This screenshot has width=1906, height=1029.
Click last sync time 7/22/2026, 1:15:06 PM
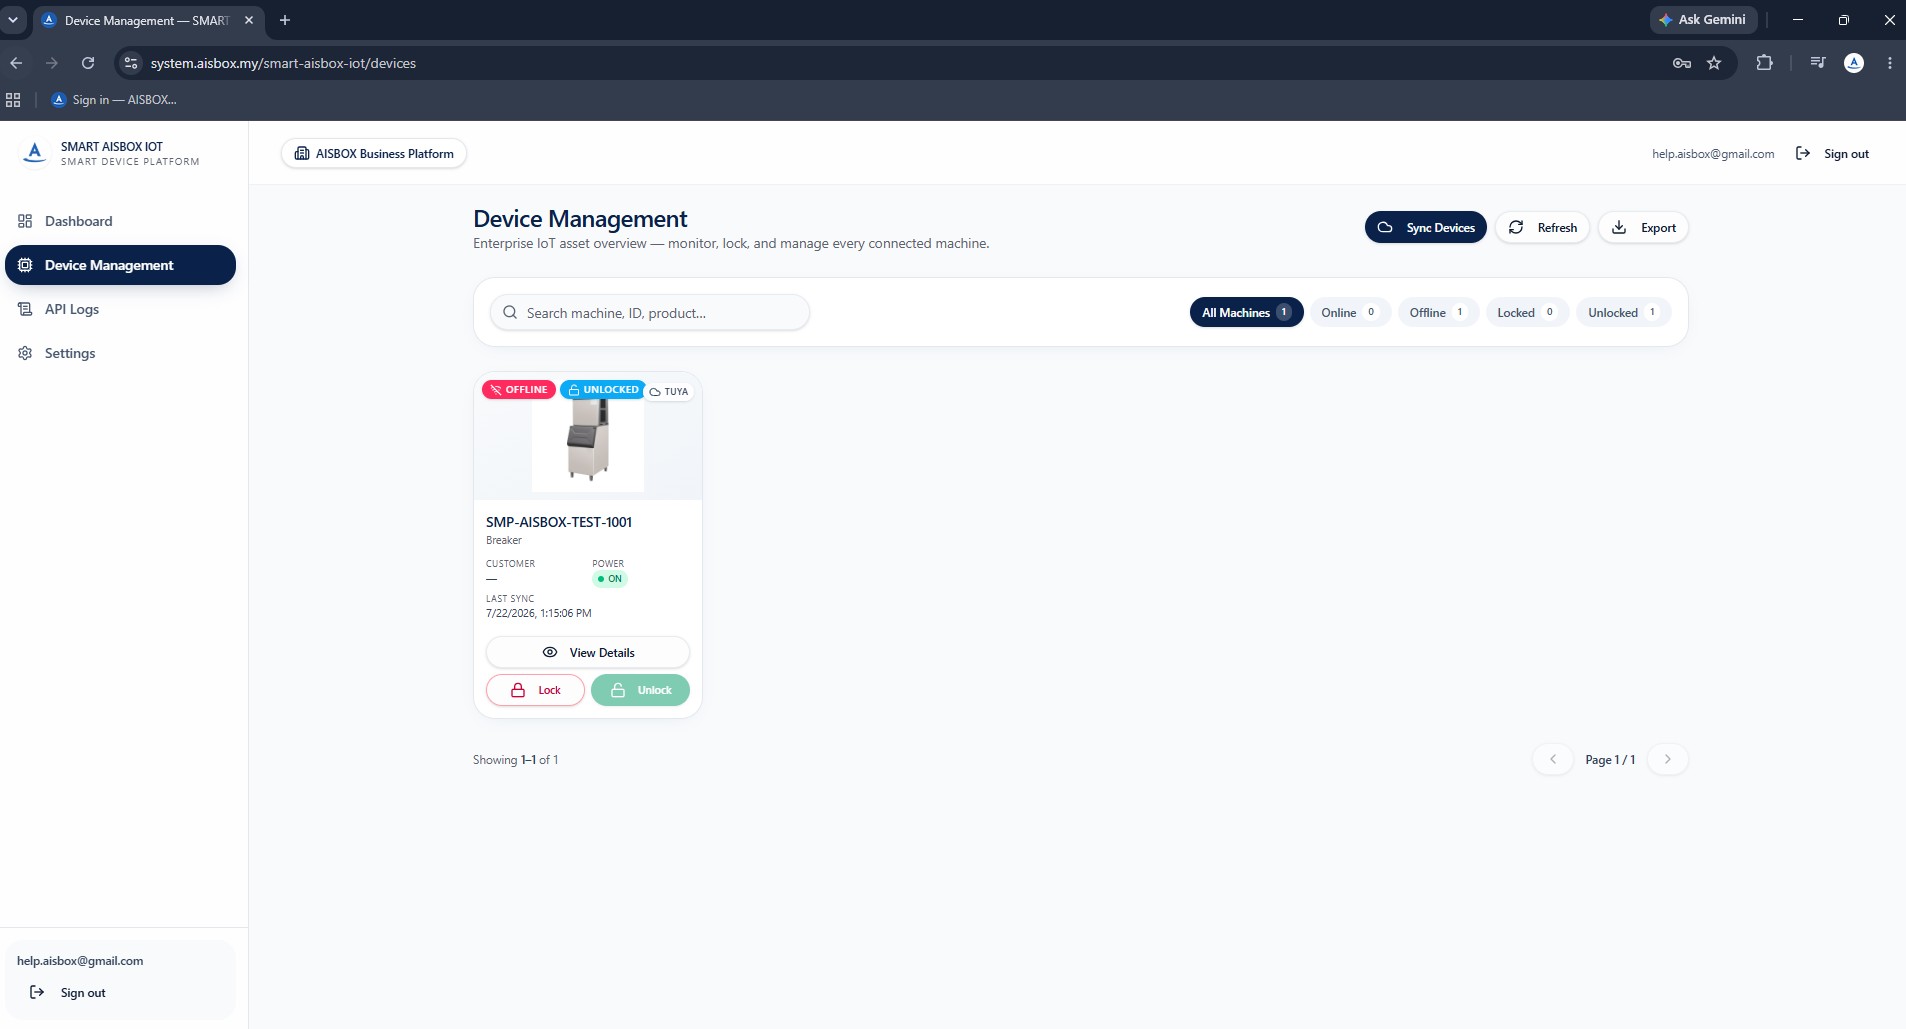pyautogui.click(x=539, y=613)
